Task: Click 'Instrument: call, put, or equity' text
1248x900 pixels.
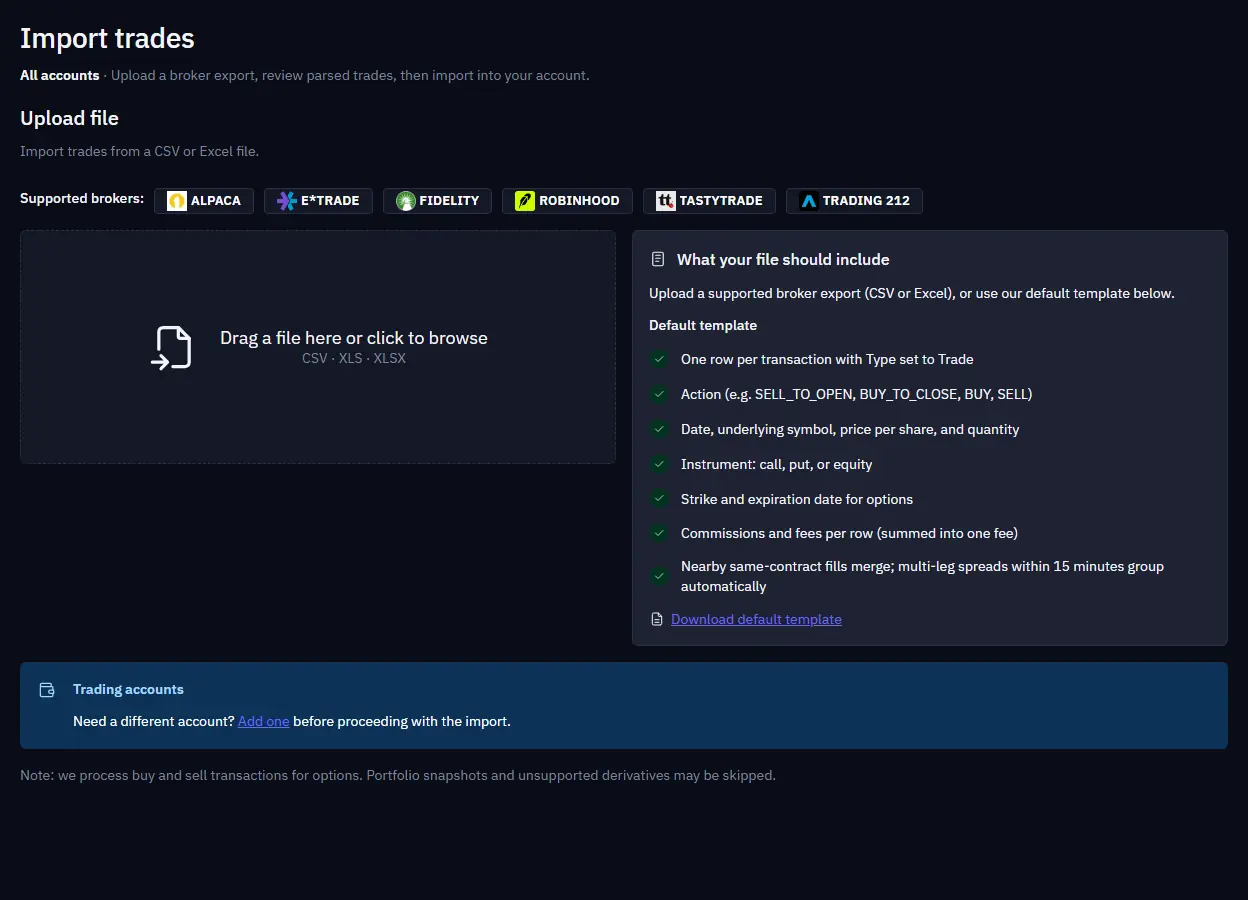Action: point(776,464)
